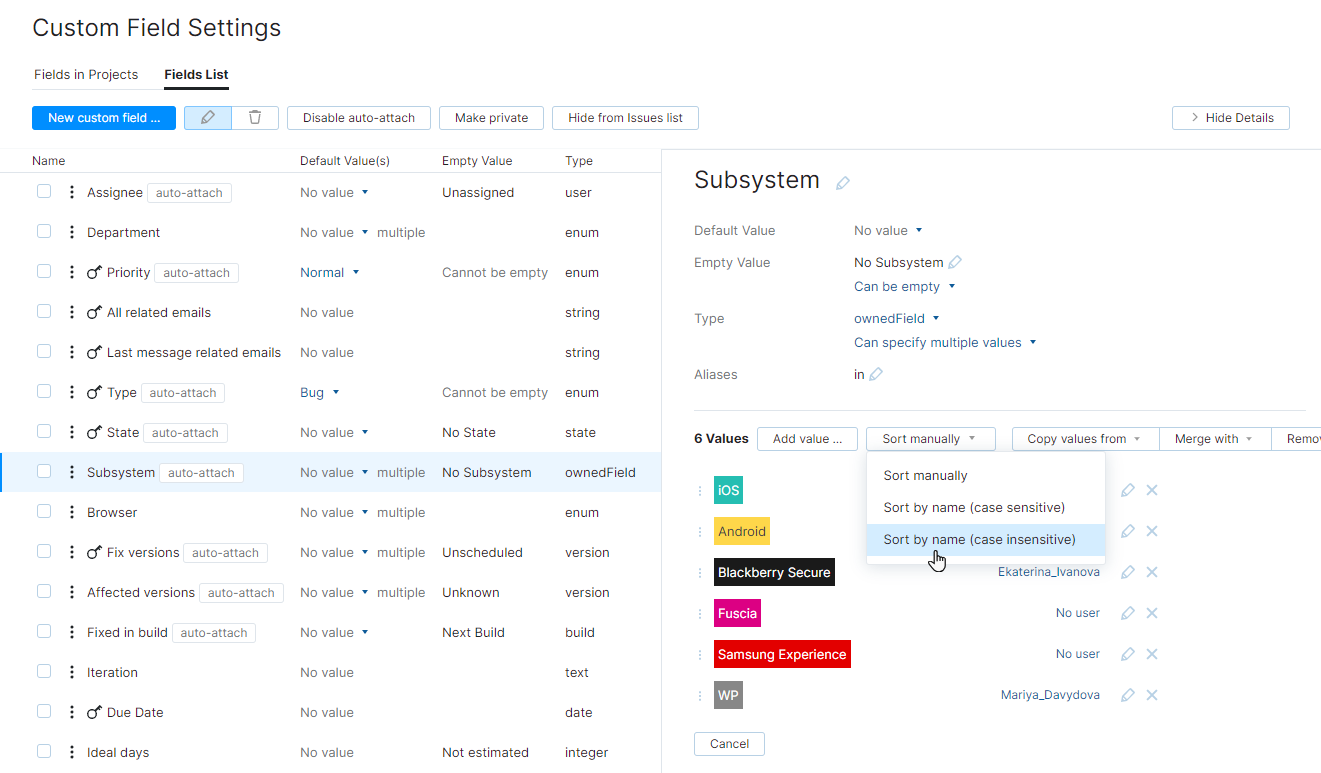Select the Browser field checkbox
The image size is (1321, 773).
tap(43, 511)
